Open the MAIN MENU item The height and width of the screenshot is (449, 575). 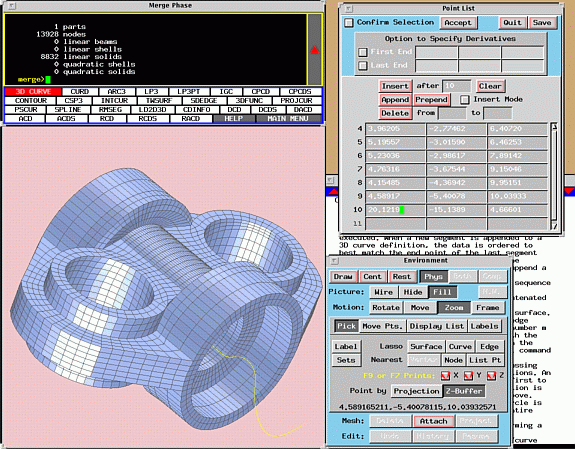point(288,118)
